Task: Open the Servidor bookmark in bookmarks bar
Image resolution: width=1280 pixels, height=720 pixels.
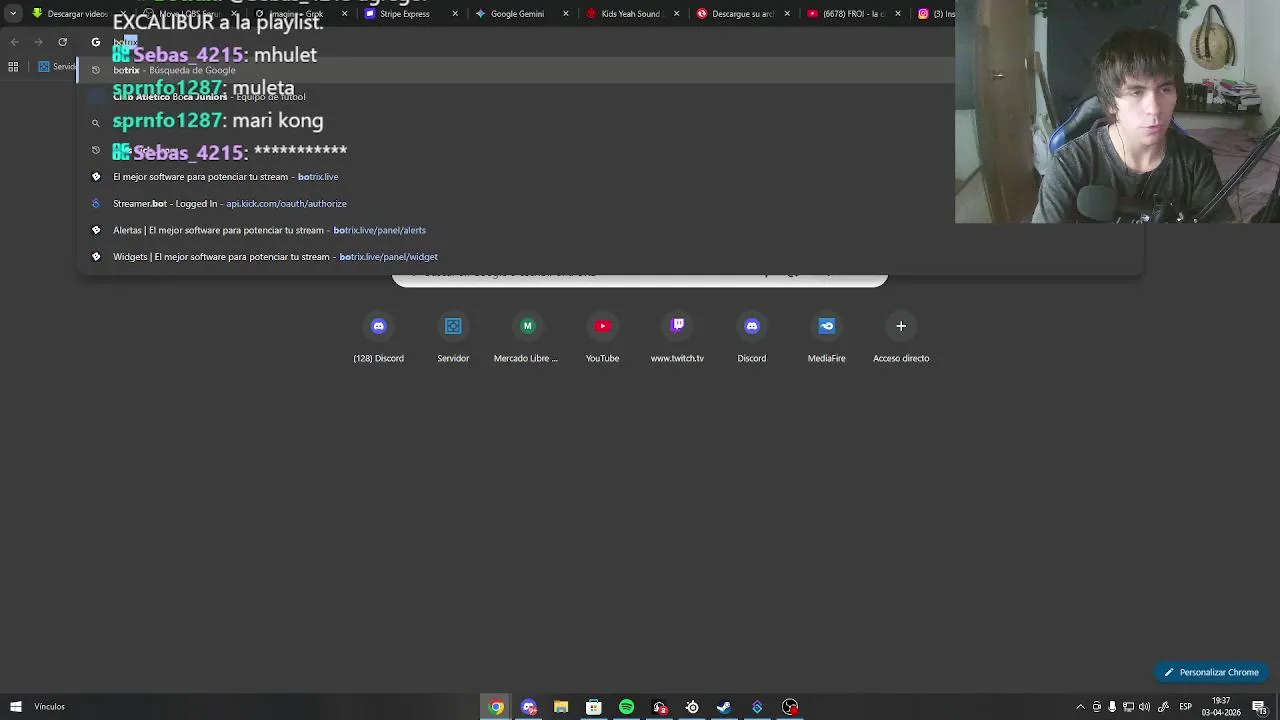Action: pos(58,67)
